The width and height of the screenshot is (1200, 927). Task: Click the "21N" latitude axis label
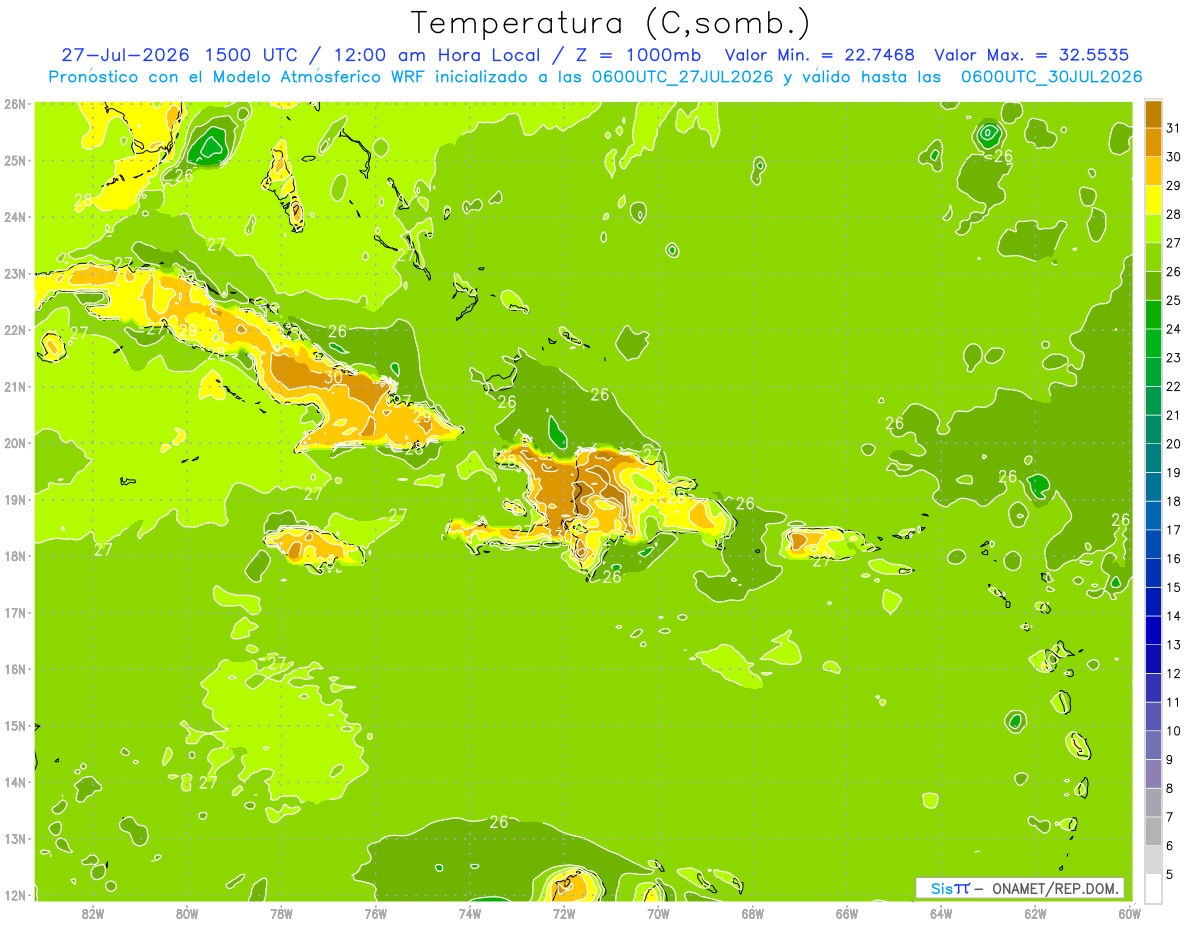click(15, 386)
